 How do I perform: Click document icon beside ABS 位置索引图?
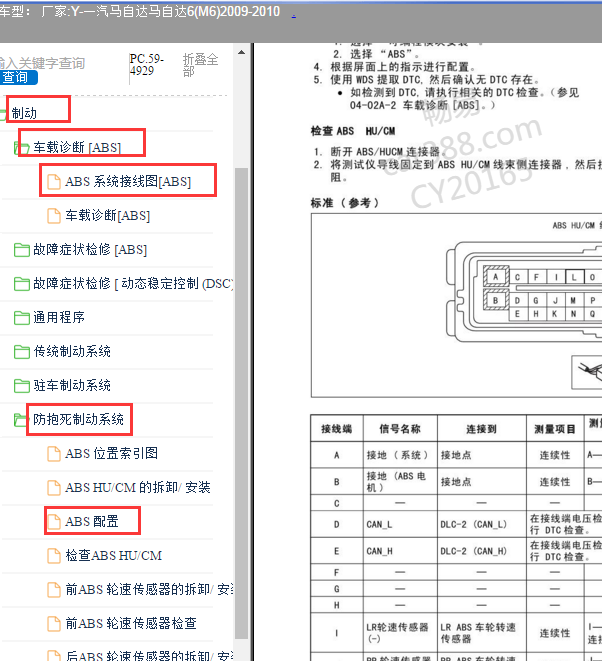click(x=54, y=454)
